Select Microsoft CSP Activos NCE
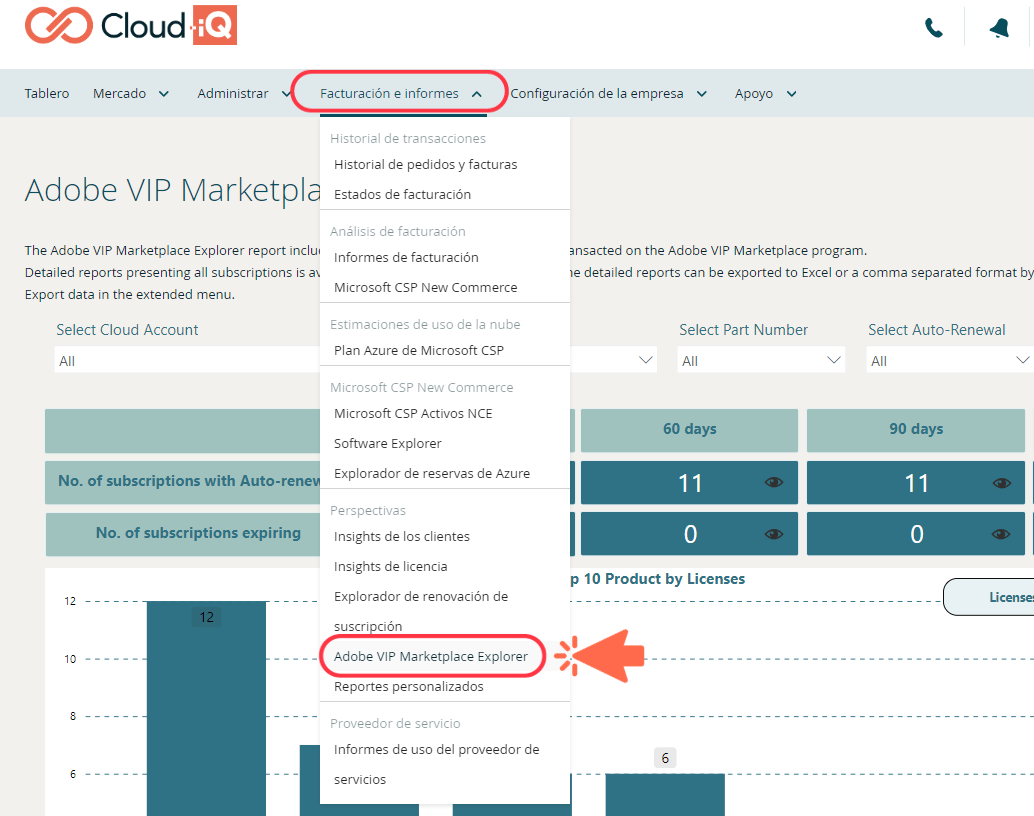 413,414
